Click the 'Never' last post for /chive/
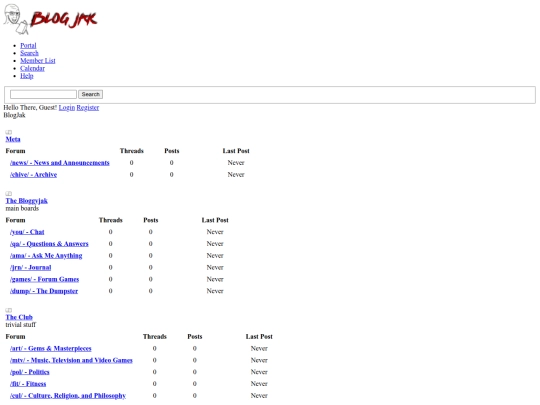 pos(236,175)
